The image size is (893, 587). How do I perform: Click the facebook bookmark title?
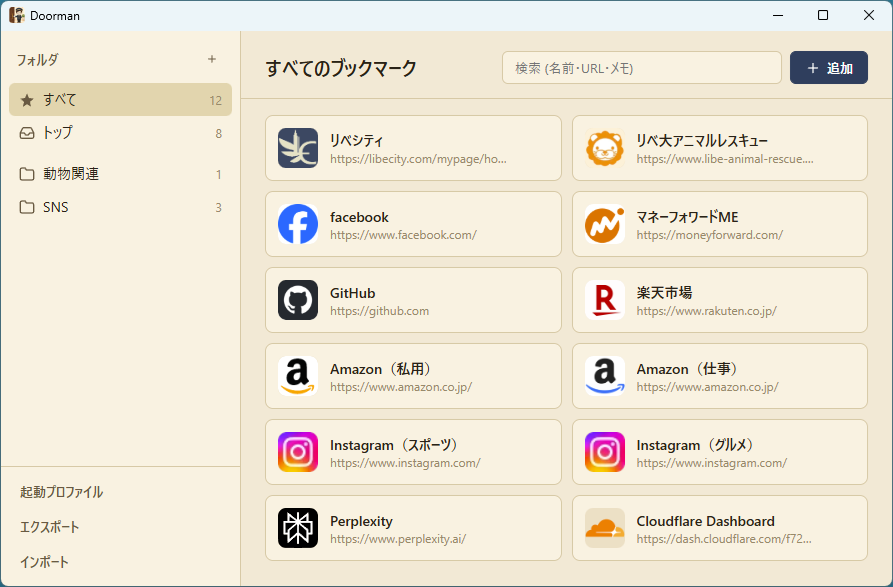[x=359, y=217]
